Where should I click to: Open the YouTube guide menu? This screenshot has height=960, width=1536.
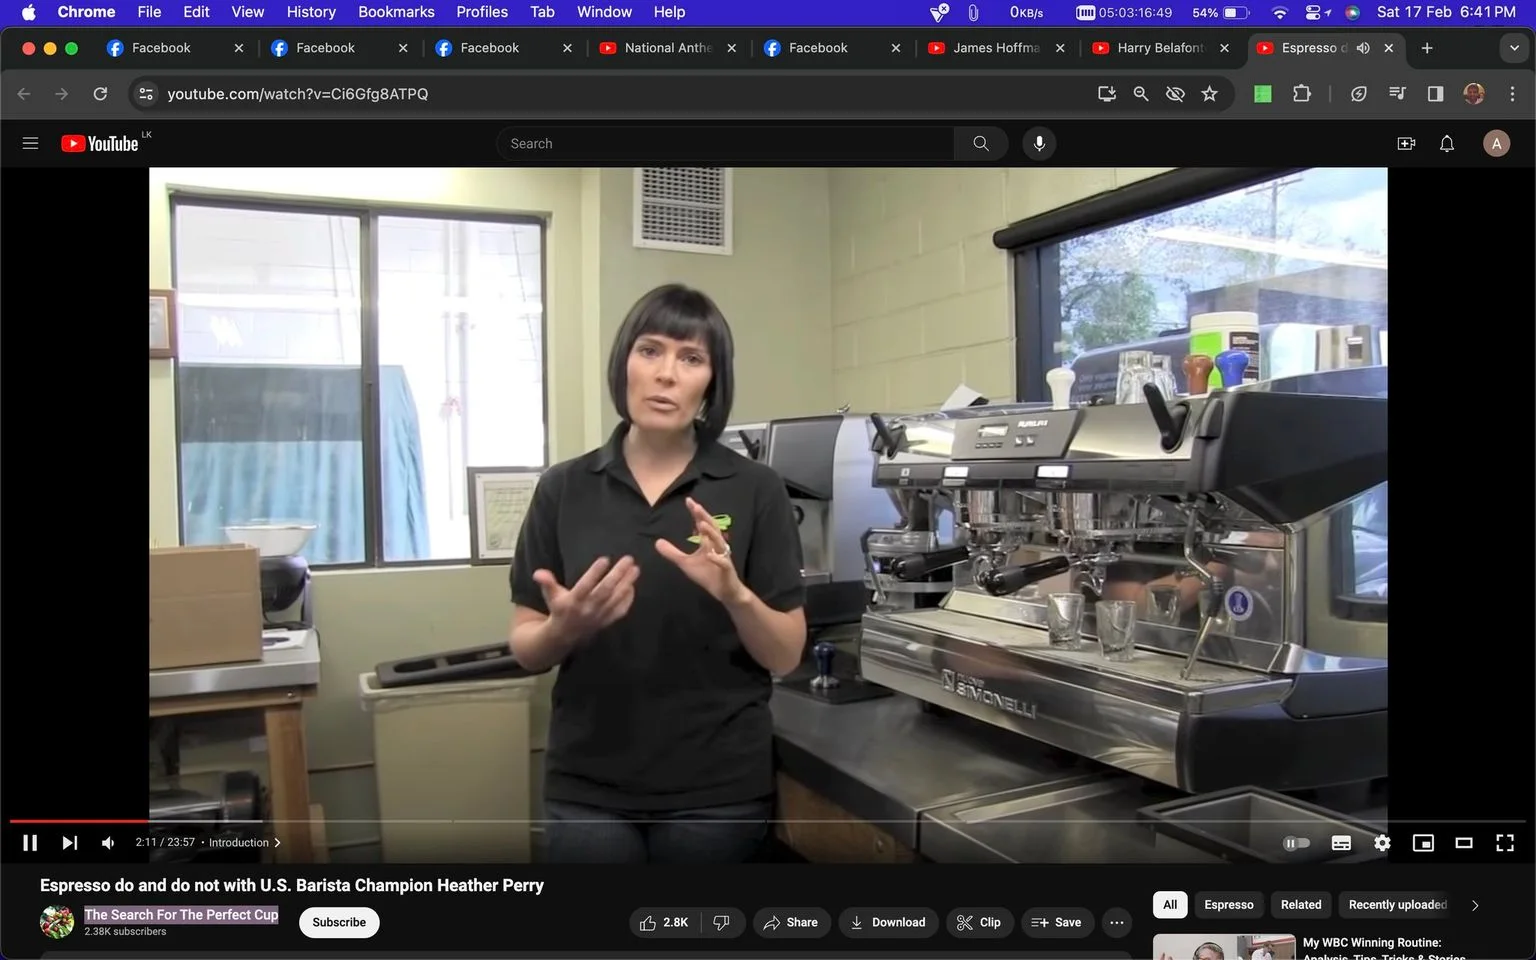(x=30, y=144)
